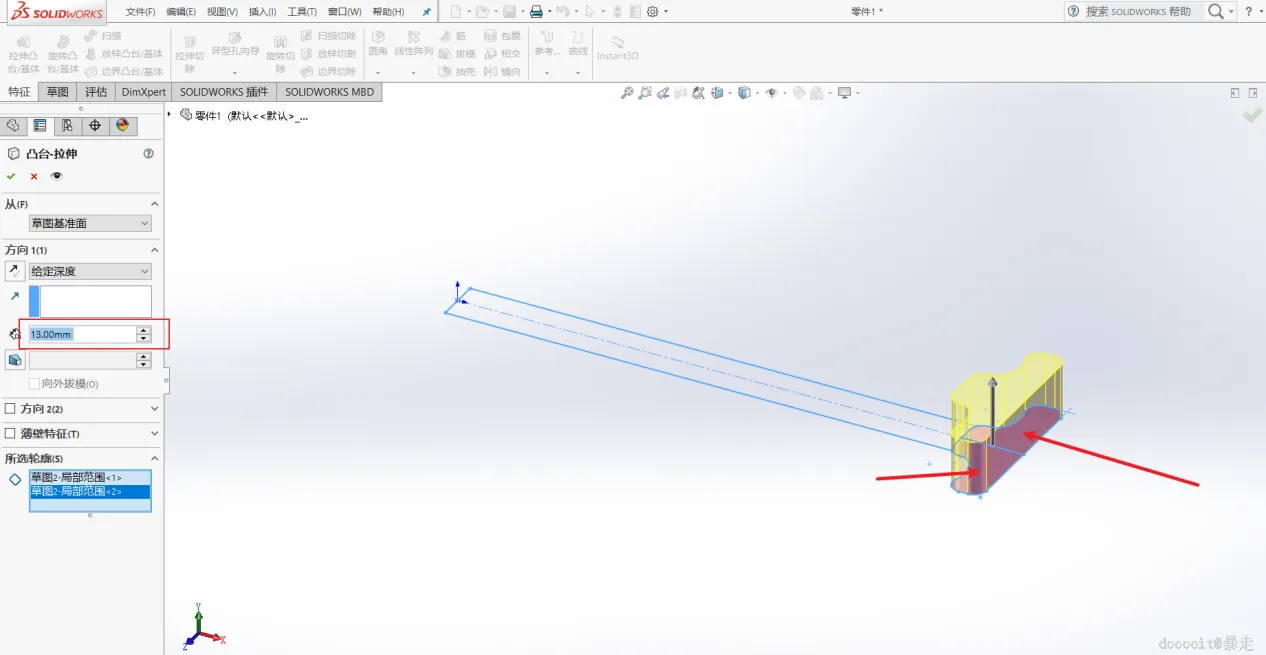Confirm the boss-extrude with green checkmark
The height and width of the screenshot is (655, 1266).
pyautogui.click(x=11, y=176)
